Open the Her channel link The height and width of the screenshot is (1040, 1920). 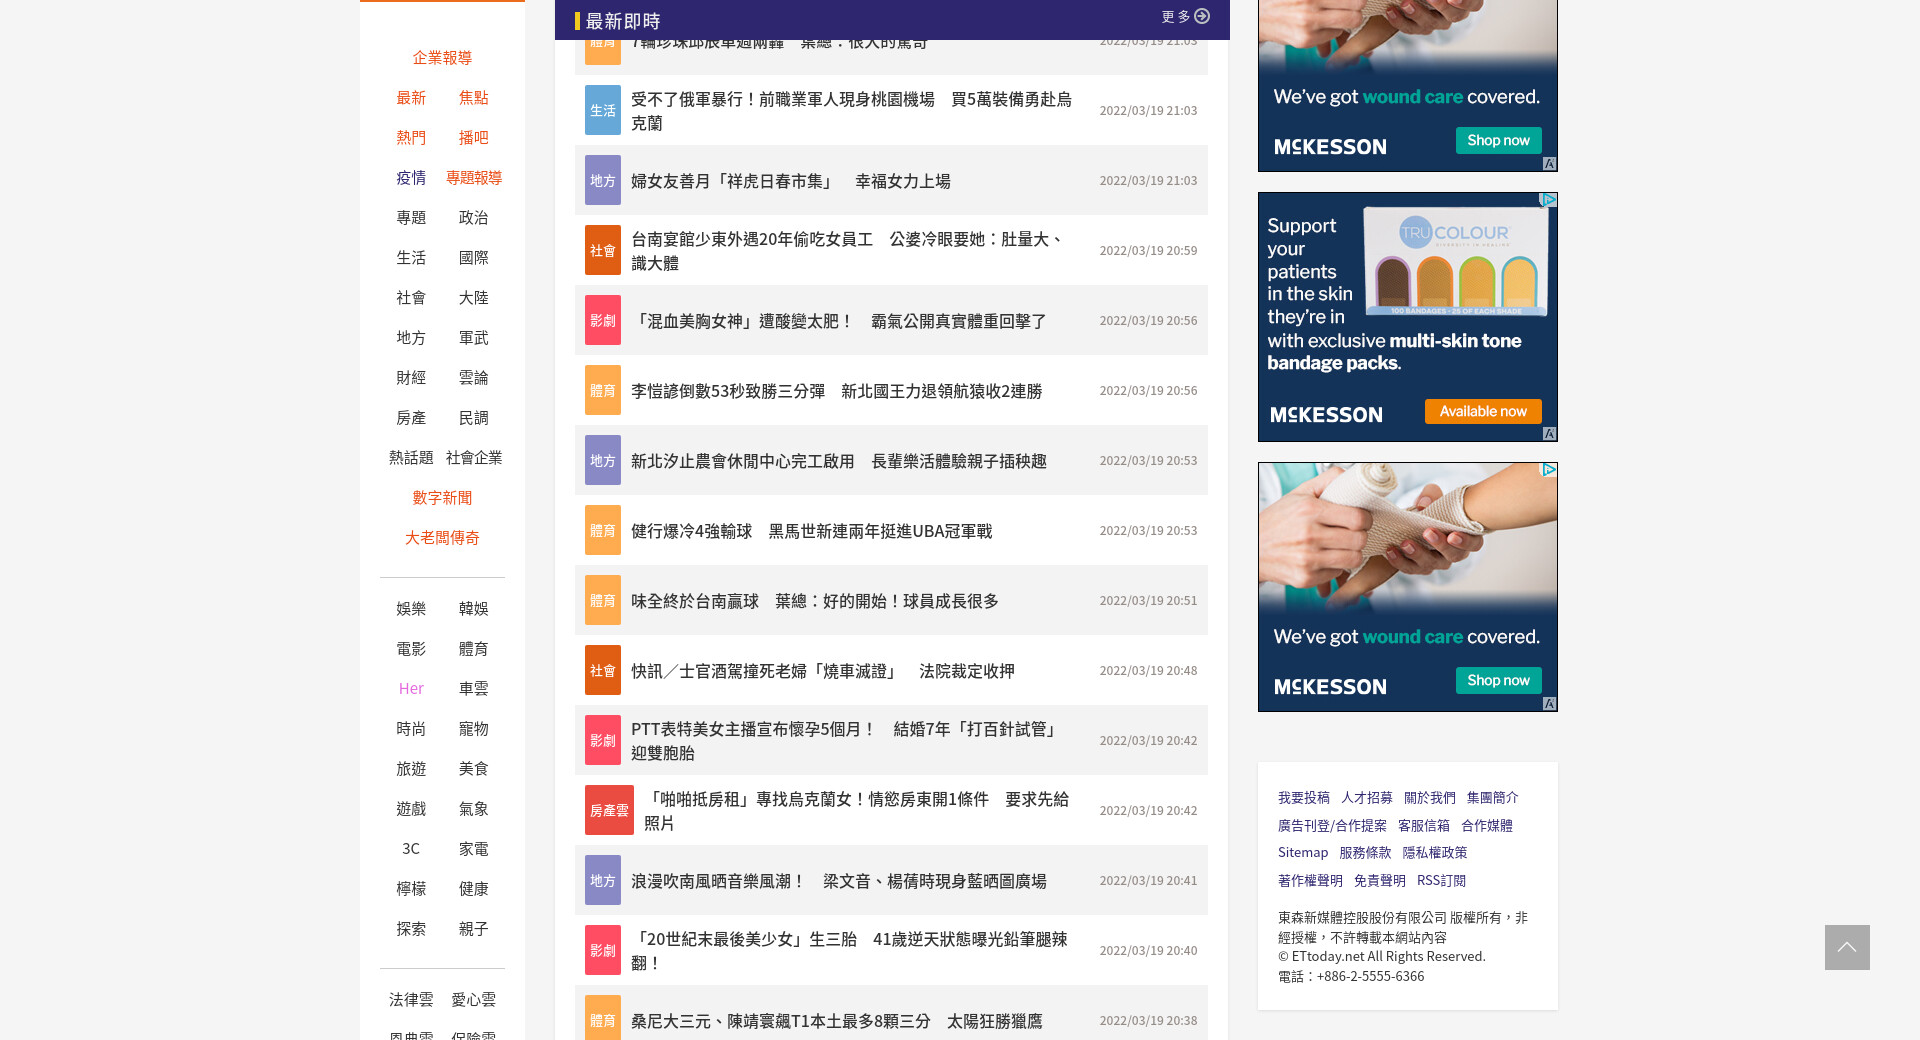pos(411,689)
